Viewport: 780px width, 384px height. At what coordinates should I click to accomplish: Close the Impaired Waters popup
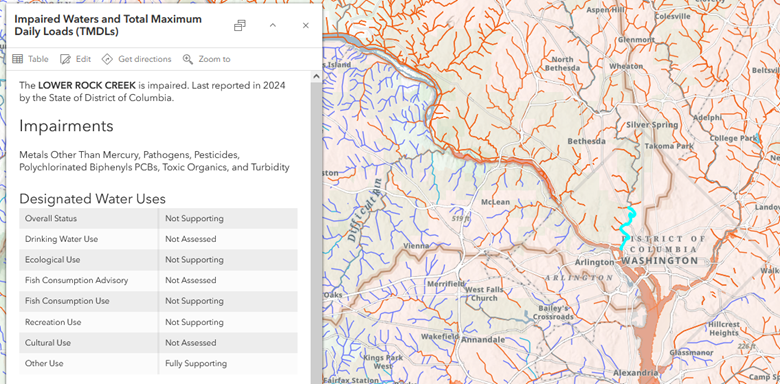306,25
